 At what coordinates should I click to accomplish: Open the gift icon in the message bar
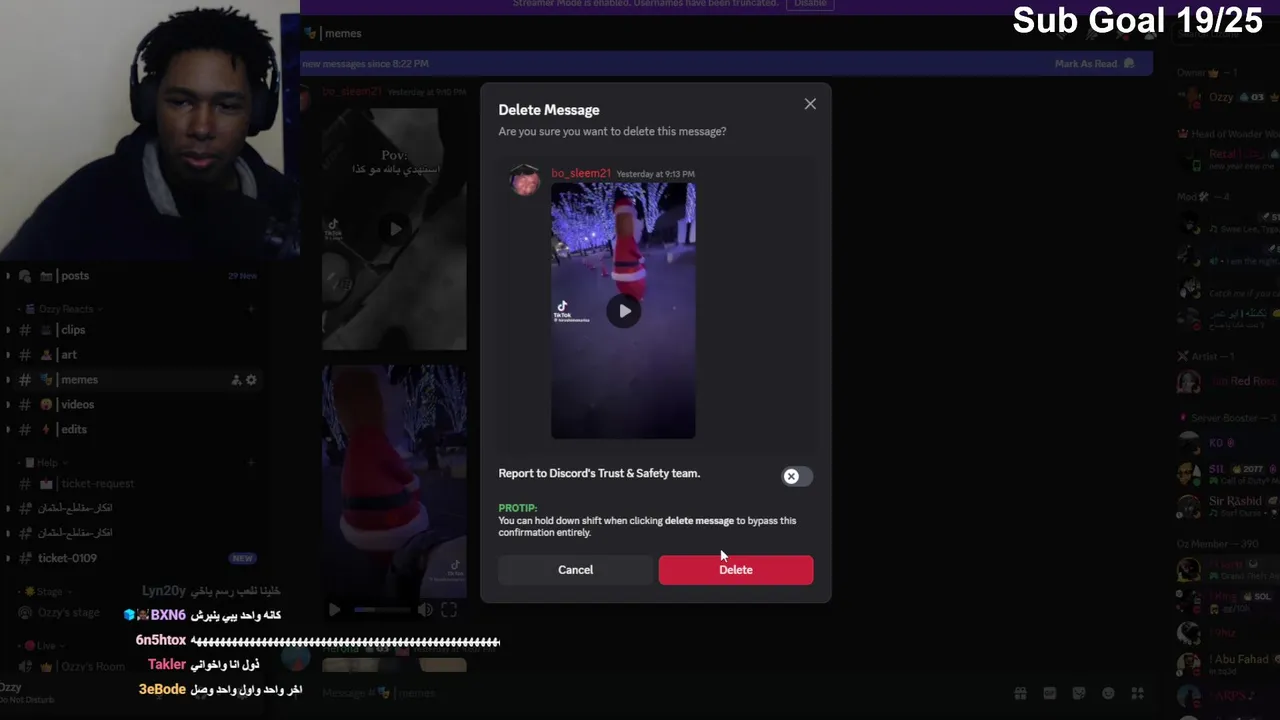1020,693
